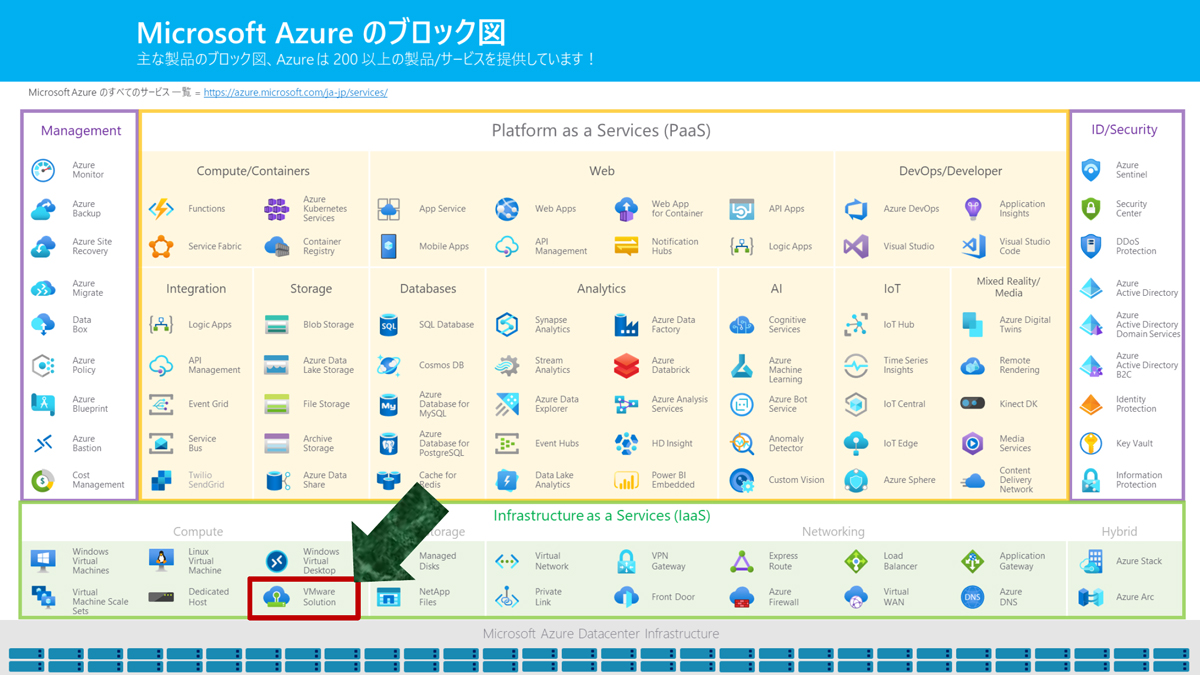Click the Cosmos DB icon
The image size is (1200, 675).
[x=389, y=366]
